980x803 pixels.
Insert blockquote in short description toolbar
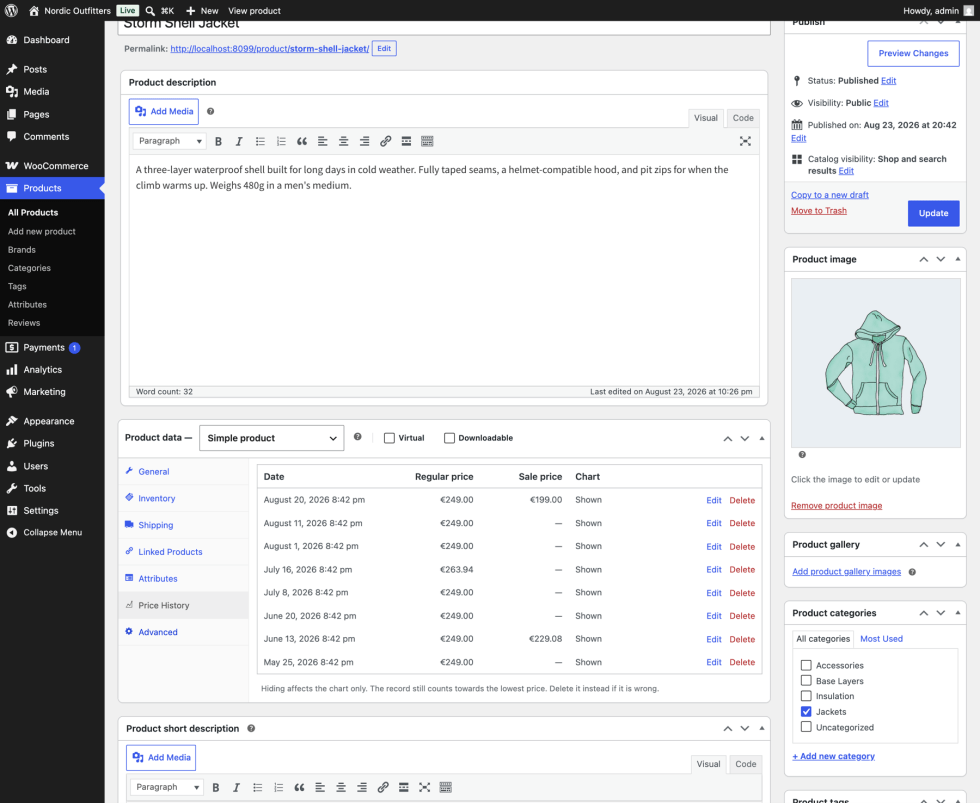[x=299, y=787]
